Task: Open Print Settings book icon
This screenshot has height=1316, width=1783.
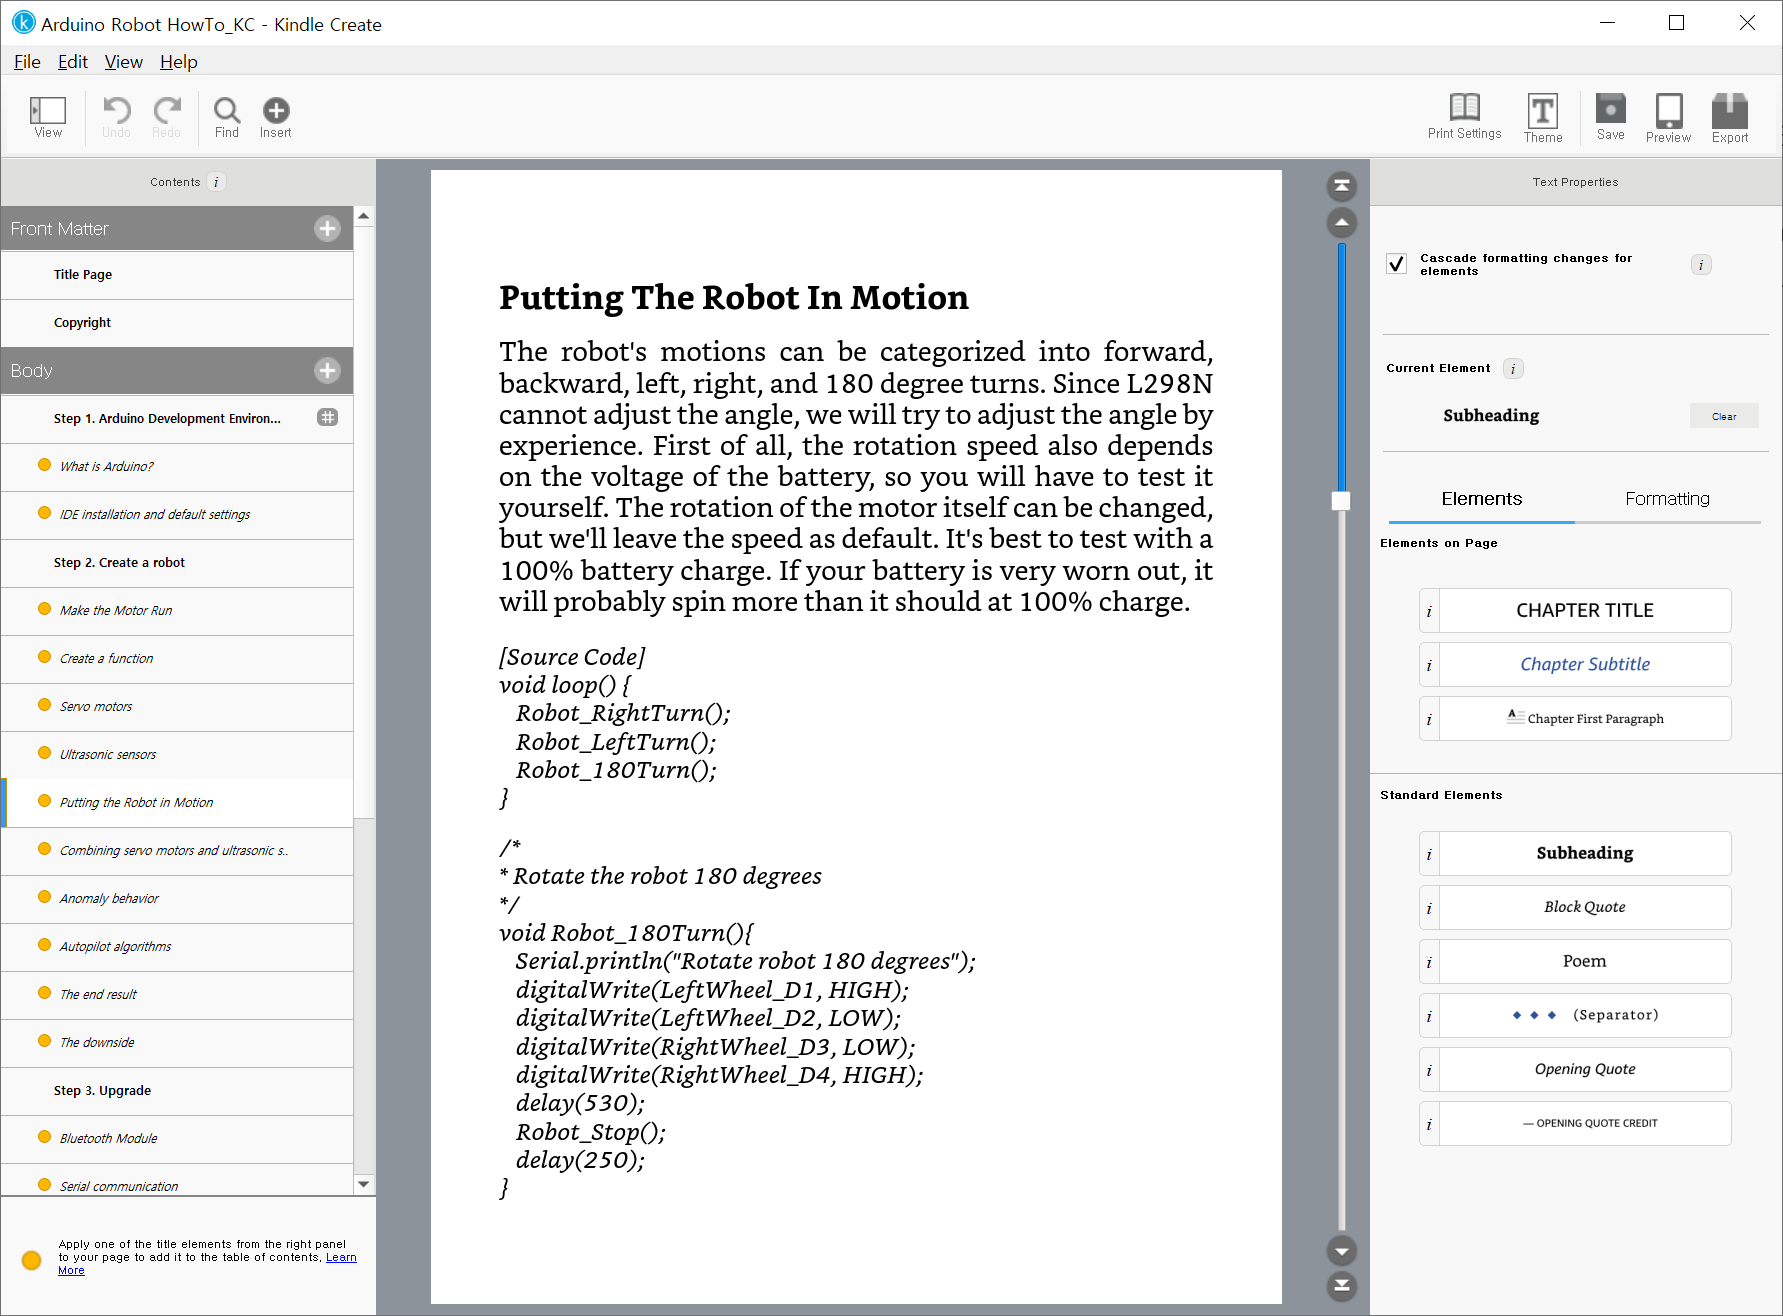Action: click(x=1464, y=107)
